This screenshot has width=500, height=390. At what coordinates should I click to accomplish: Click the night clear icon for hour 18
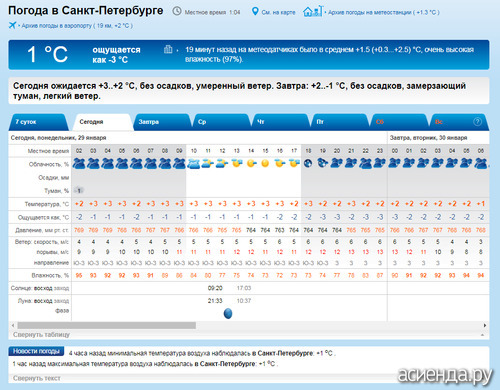[308, 163]
